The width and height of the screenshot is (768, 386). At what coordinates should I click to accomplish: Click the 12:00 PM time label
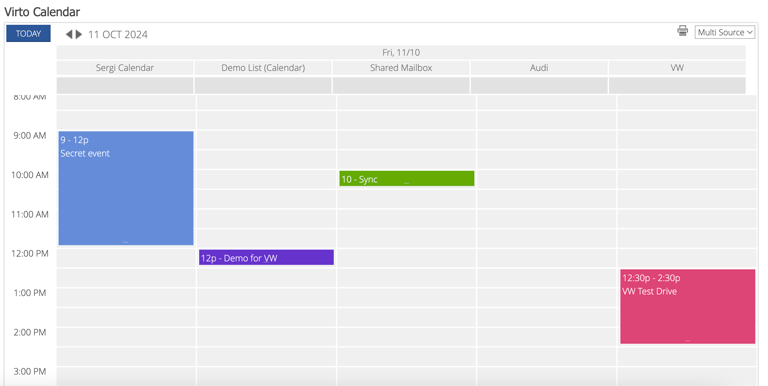[x=30, y=253]
